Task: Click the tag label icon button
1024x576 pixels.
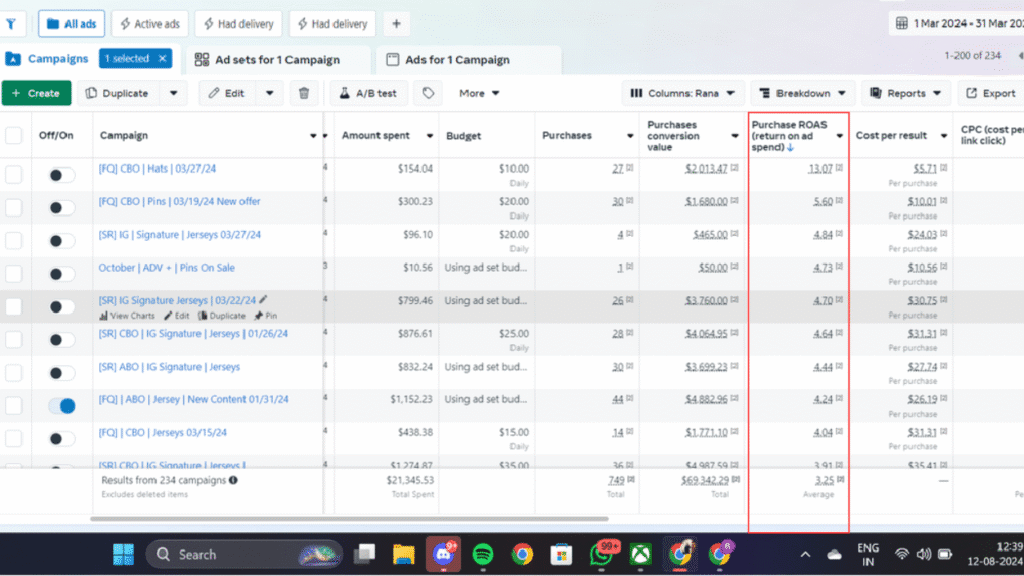Action: pos(428,93)
